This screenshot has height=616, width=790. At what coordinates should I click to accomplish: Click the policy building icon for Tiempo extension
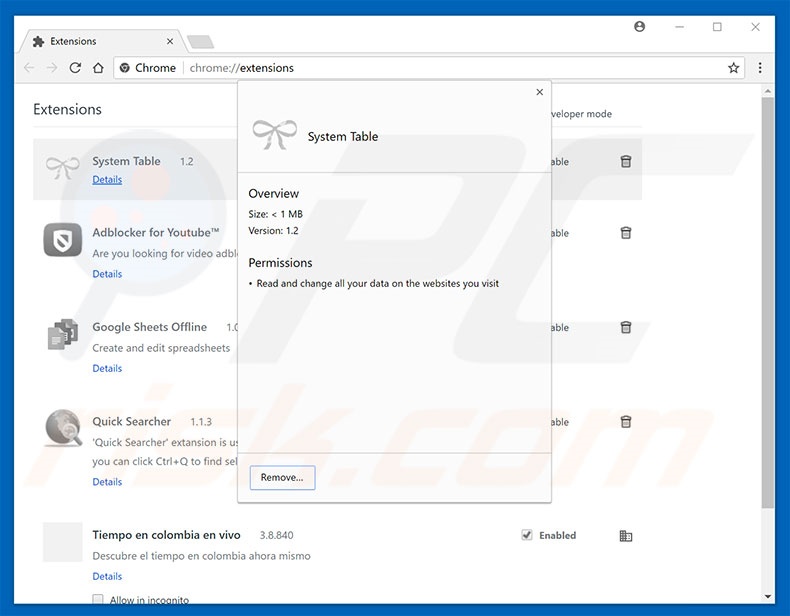pyautogui.click(x=626, y=536)
